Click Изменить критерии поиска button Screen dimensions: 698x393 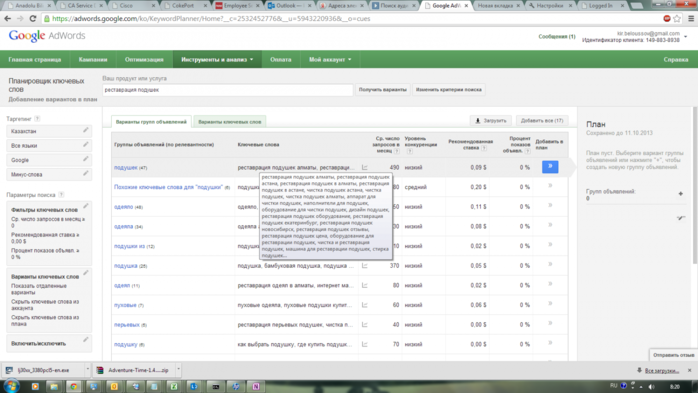point(449,90)
